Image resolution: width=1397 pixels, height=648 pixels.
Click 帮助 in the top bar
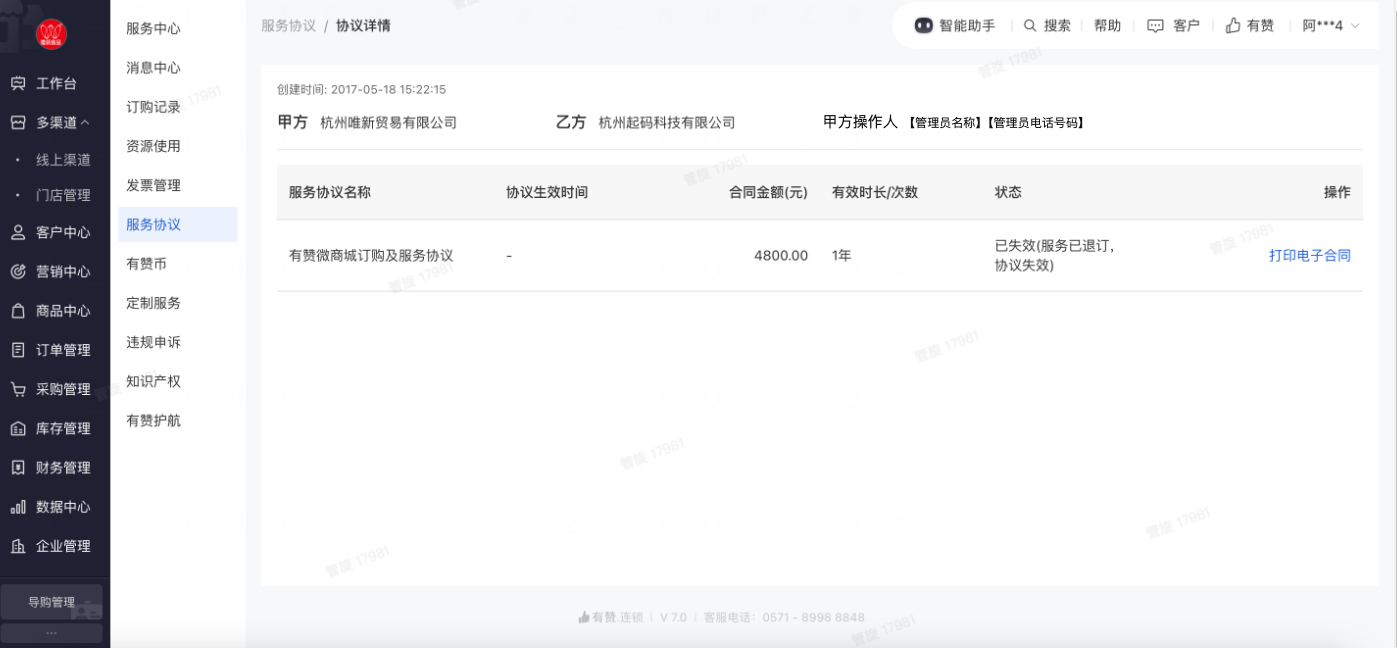(1107, 26)
